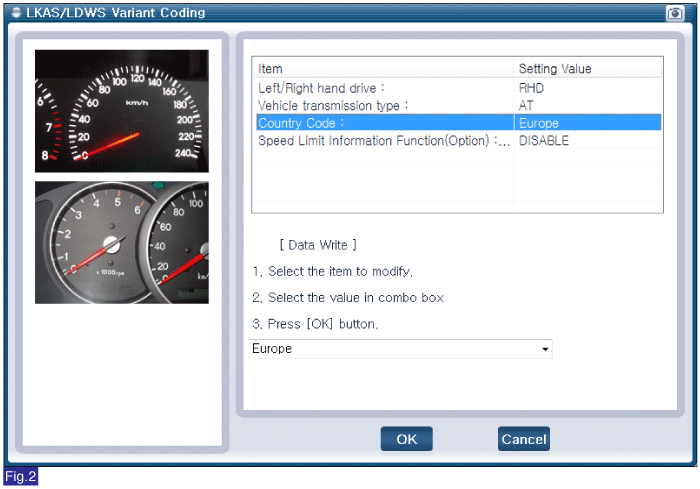Screen dimensions: 700x489
Task: Open the Europe combo box
Action: tap(400, 349)
